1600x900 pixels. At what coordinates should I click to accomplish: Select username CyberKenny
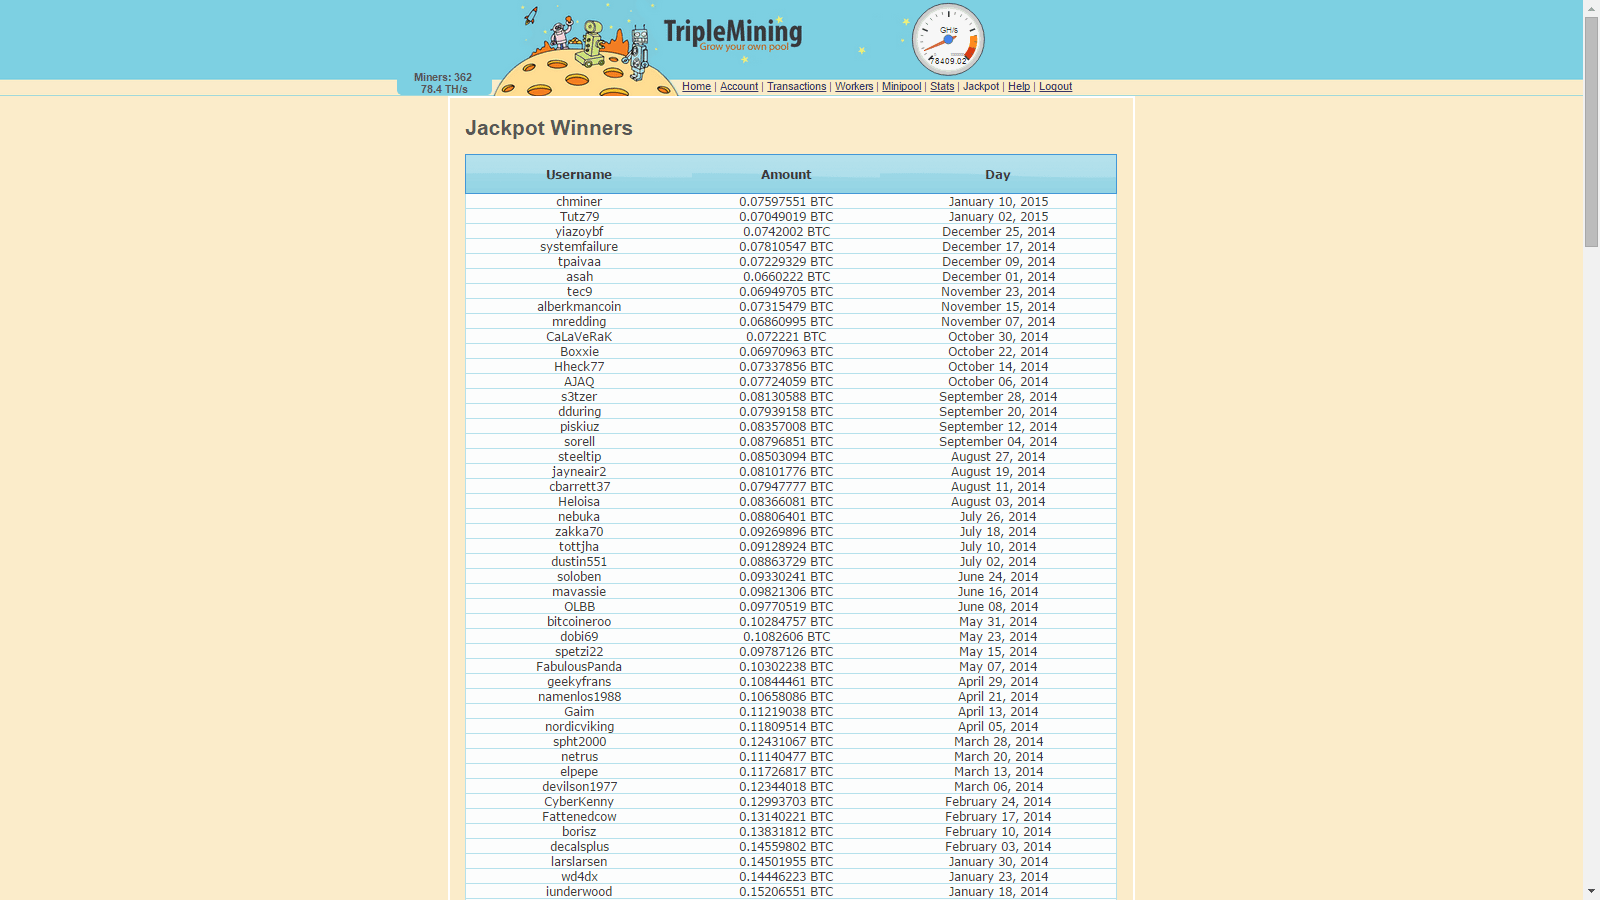pos(579,802)
